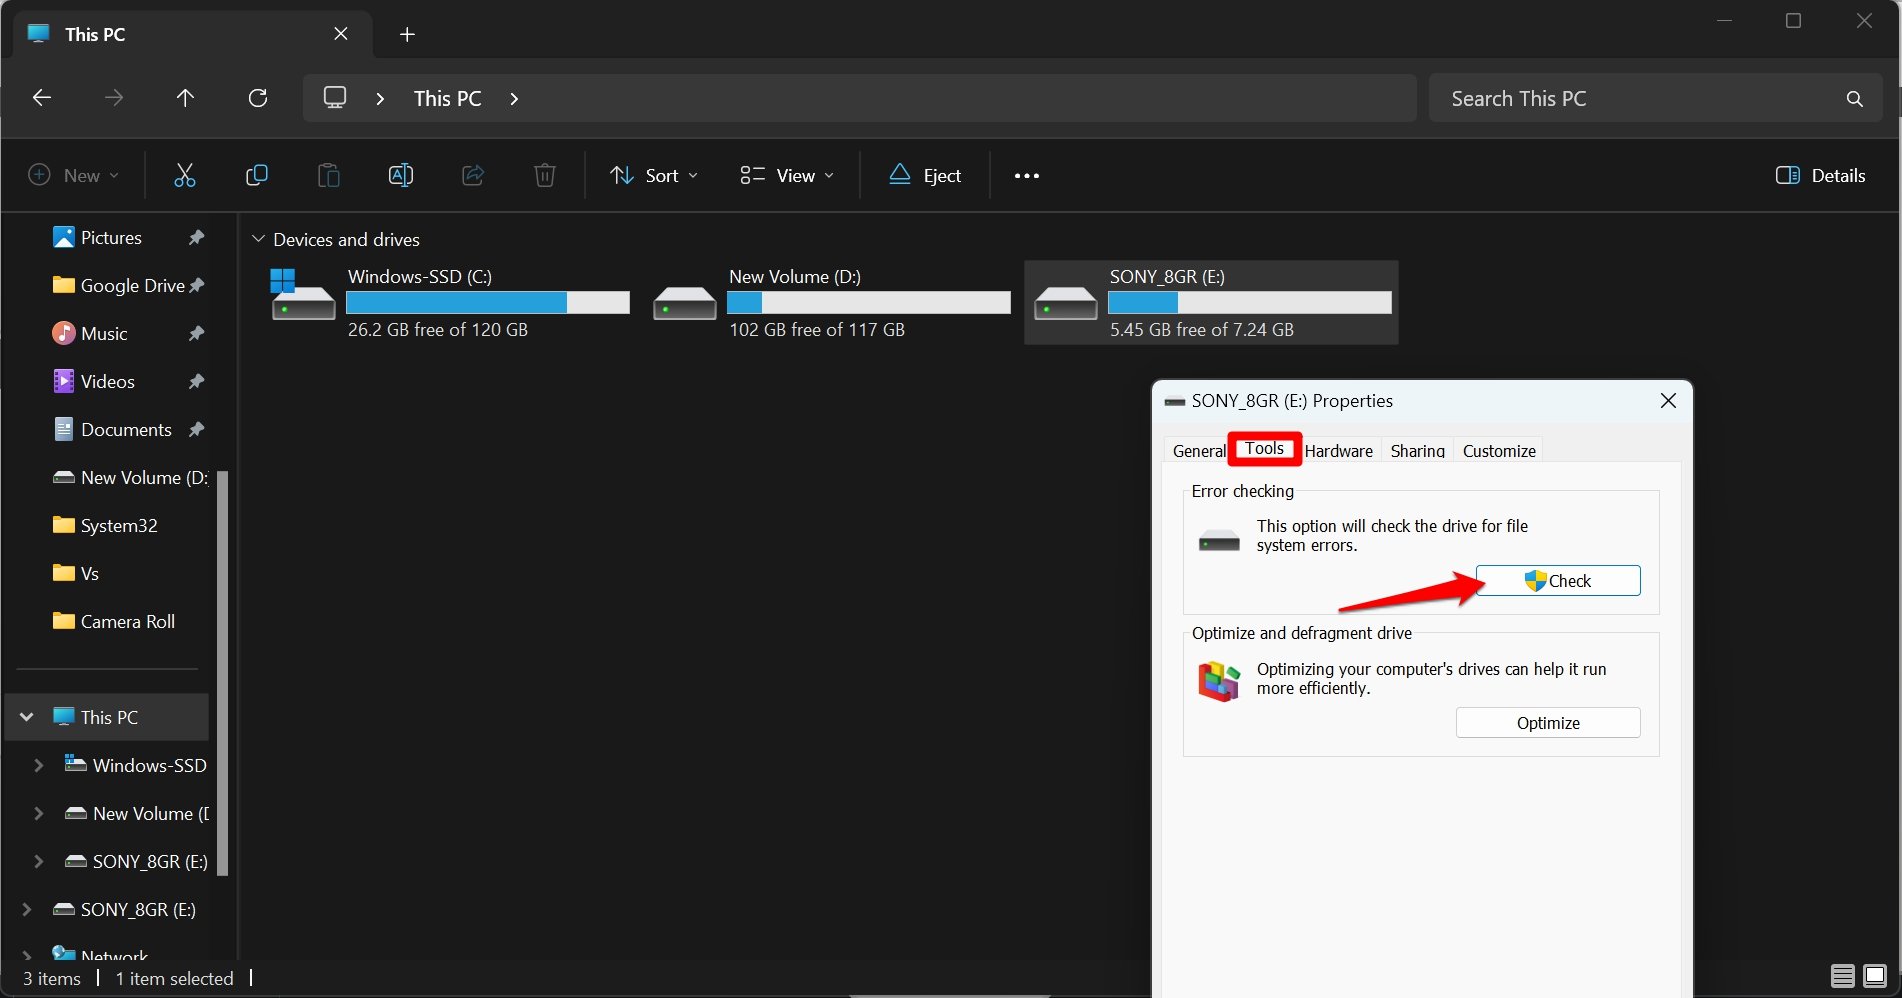Unpin Documents using its pin icon

coord(196,430)
